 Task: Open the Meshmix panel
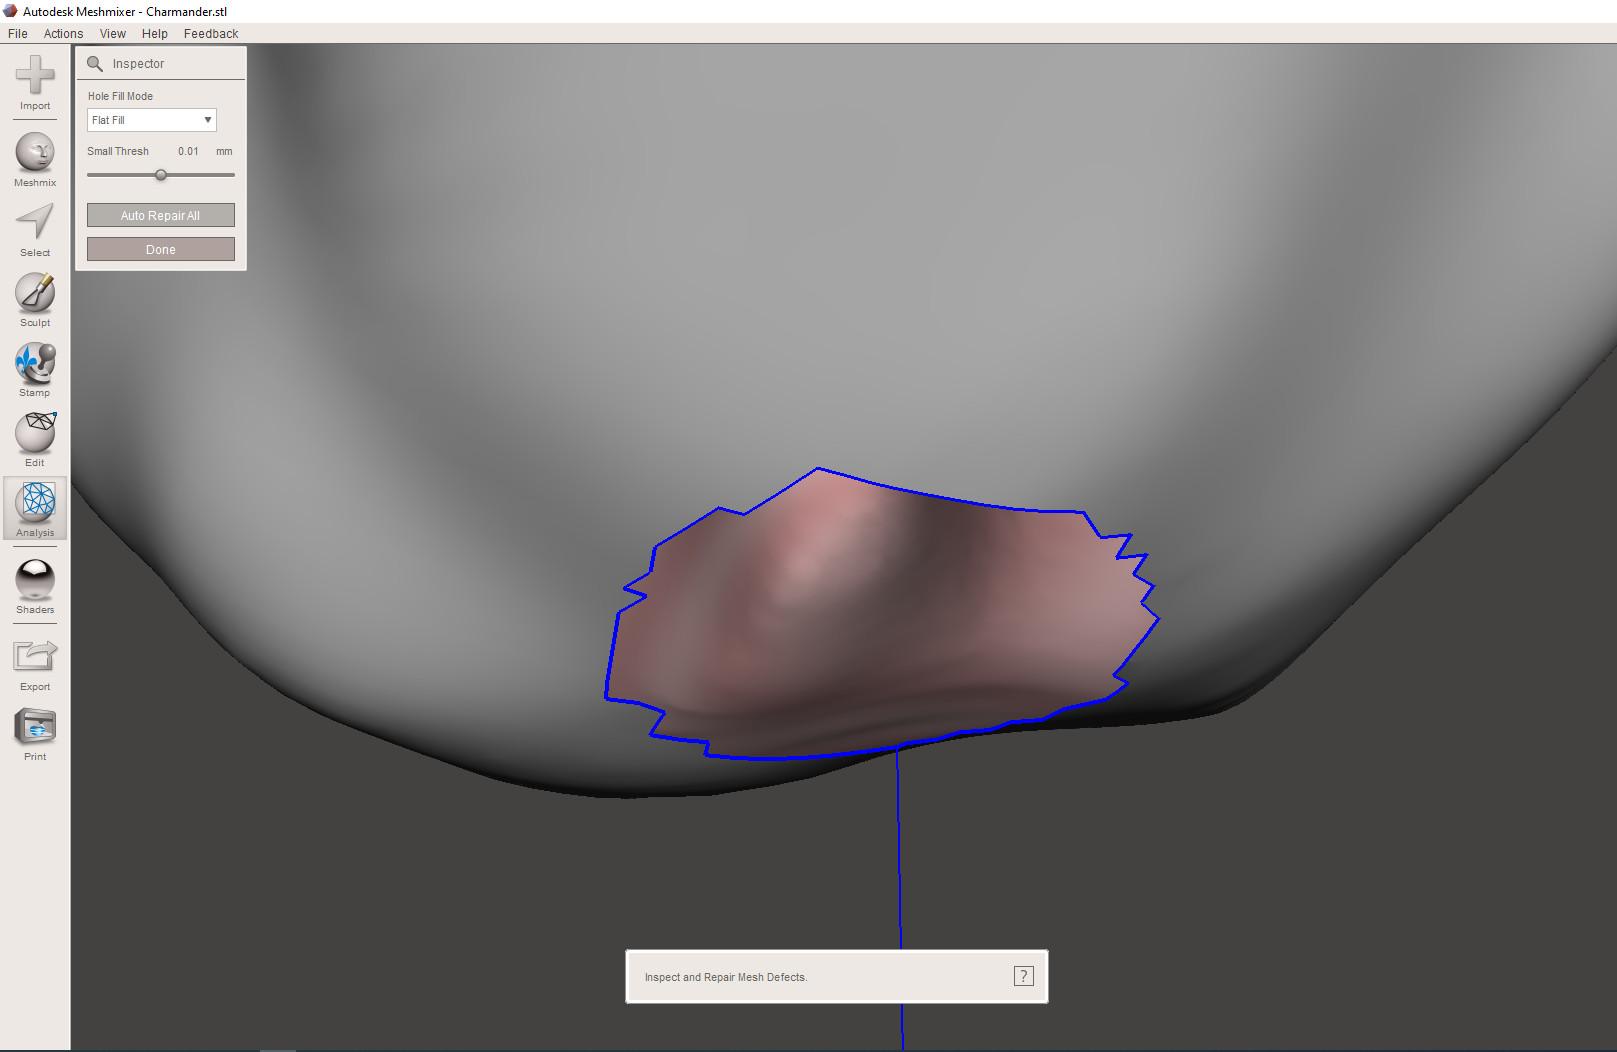tap(35, 159)
